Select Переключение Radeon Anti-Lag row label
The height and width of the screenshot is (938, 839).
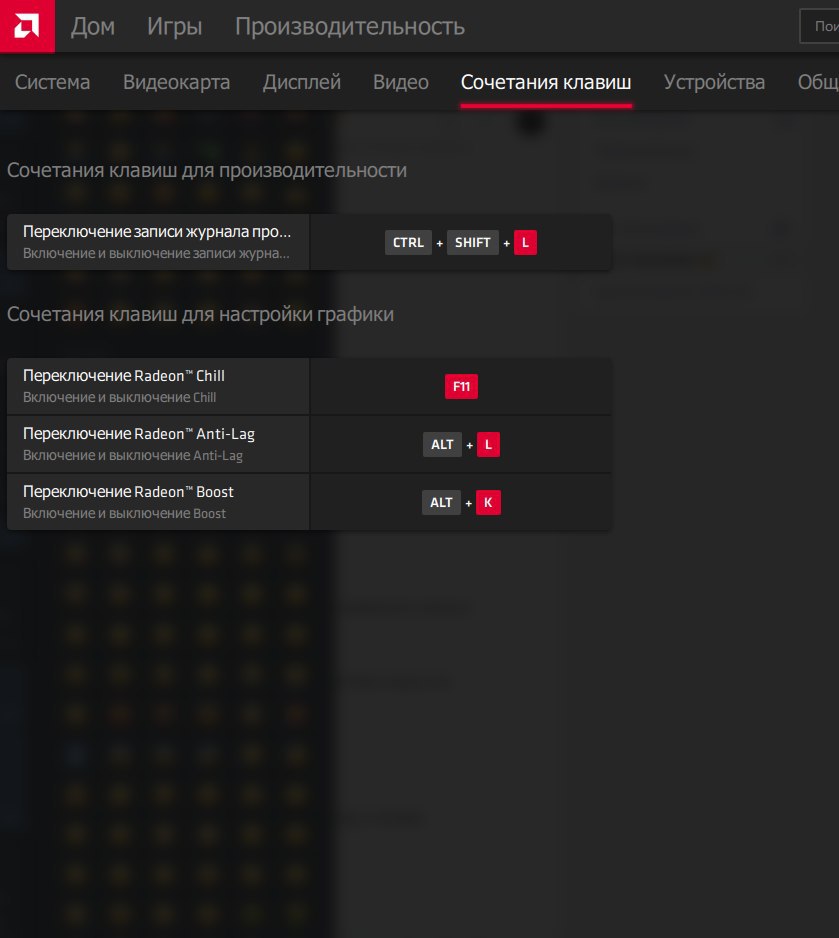[139, 434]
